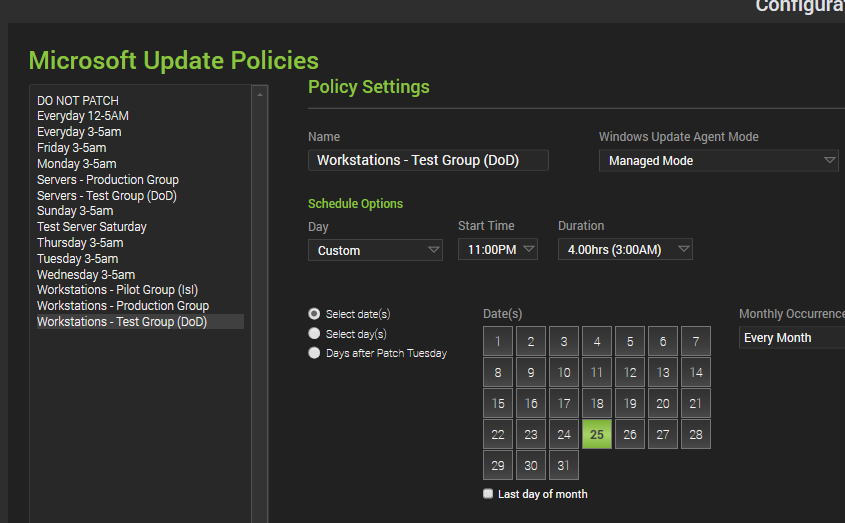This screenshot has width=845, height=523.
Task: Expand the Duration dropdown
Action: point(625,250)
